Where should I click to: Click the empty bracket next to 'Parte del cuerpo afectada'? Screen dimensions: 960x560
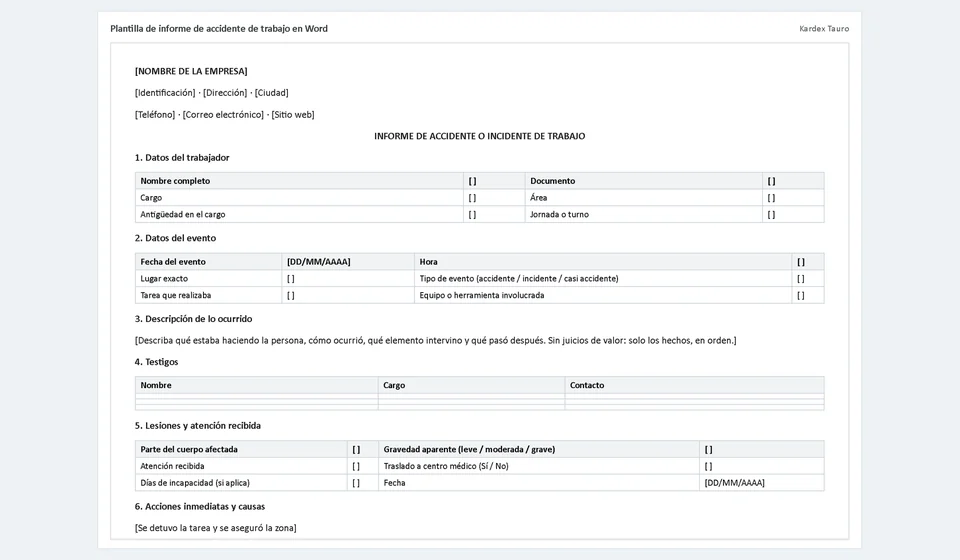pyautogui.click(x=356, y=449)
